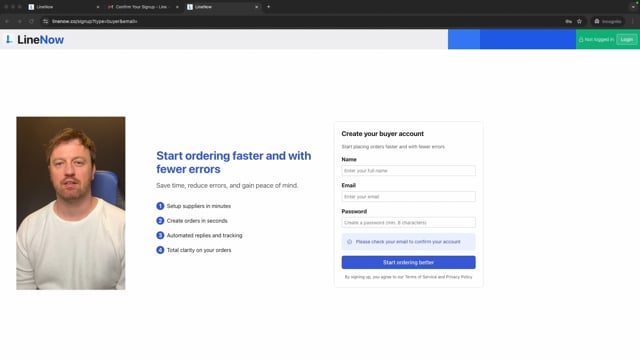Click the 'Create orders in seconds' text

(197, 221)
